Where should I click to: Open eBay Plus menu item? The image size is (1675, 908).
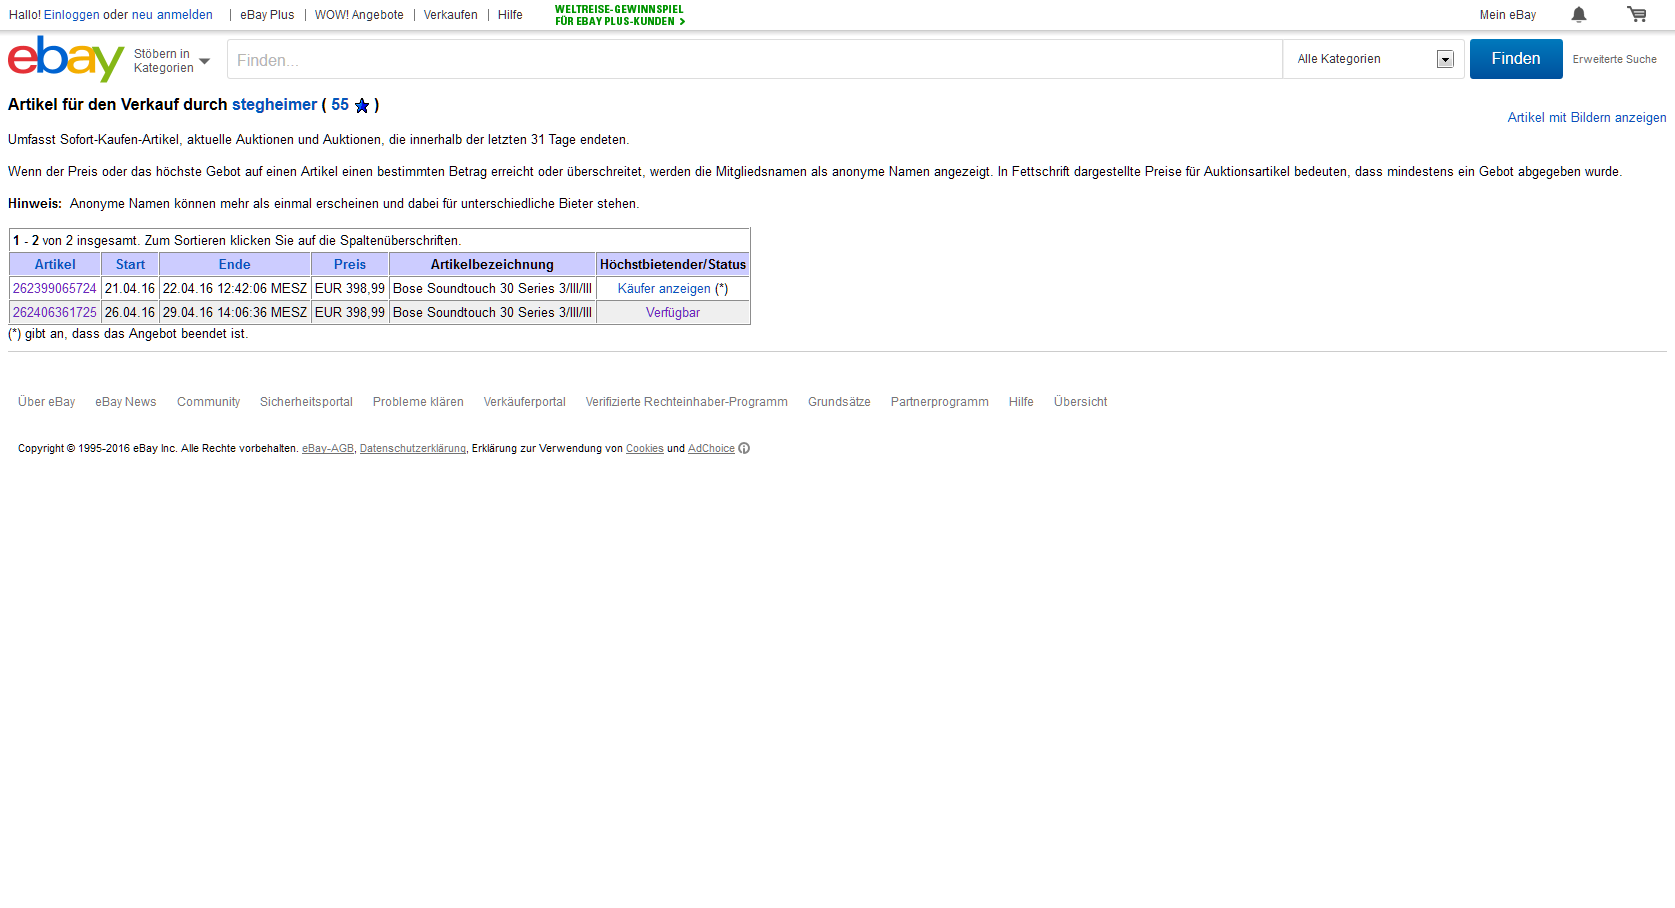(x=267, y=15)
